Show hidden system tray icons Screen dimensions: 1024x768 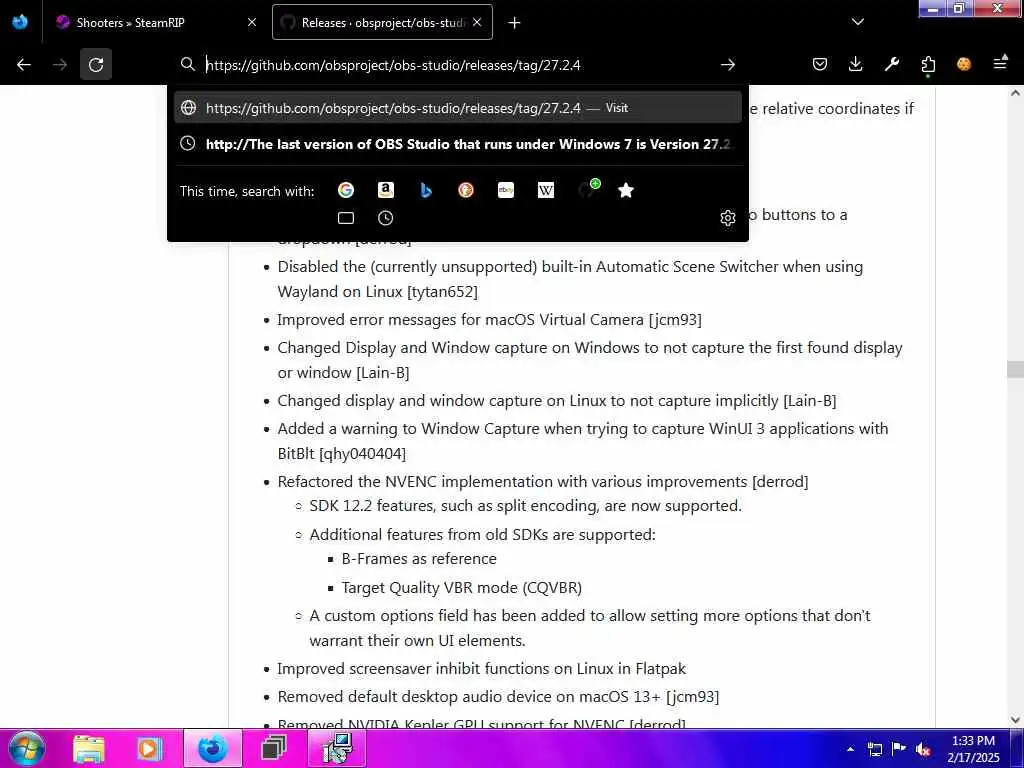click(850, 749)
